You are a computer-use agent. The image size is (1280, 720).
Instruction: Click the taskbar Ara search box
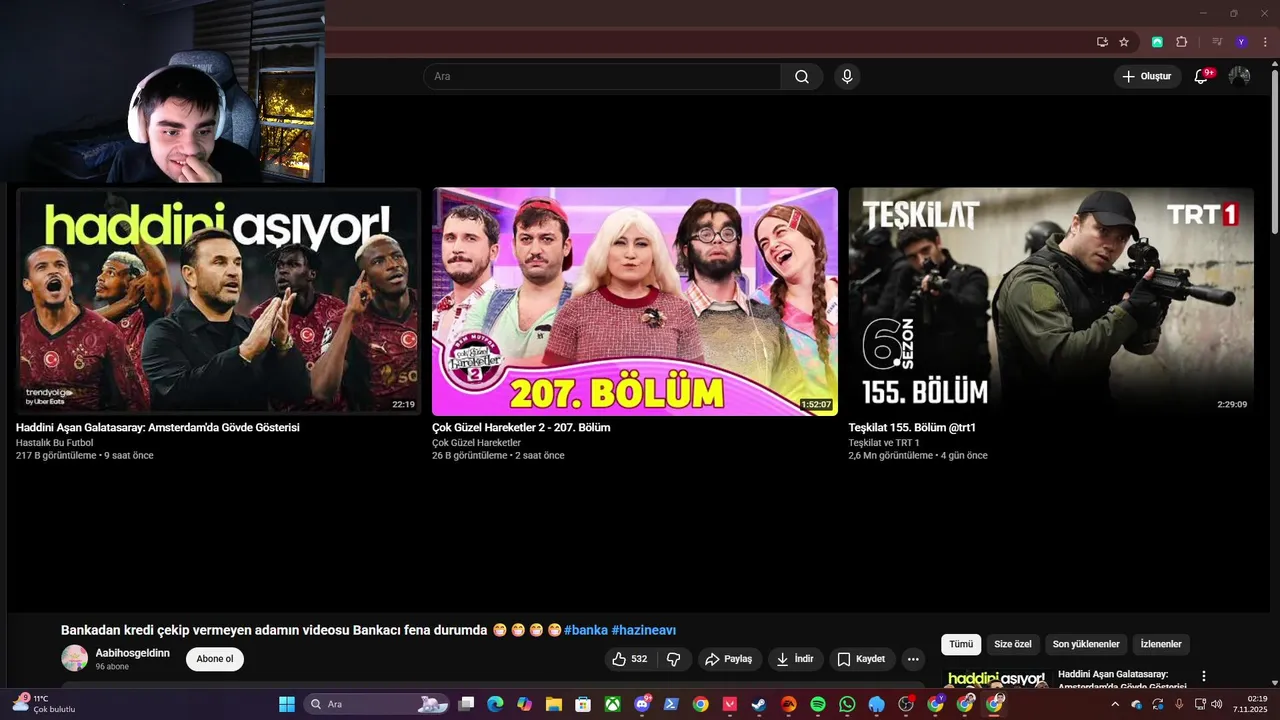(375, 704)
